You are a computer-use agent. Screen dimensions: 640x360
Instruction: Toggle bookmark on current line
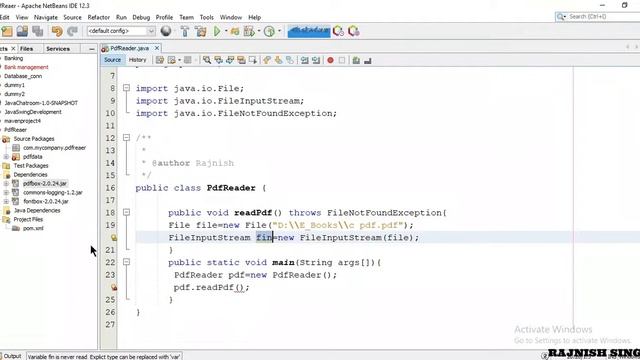click(x=290, y=60)
